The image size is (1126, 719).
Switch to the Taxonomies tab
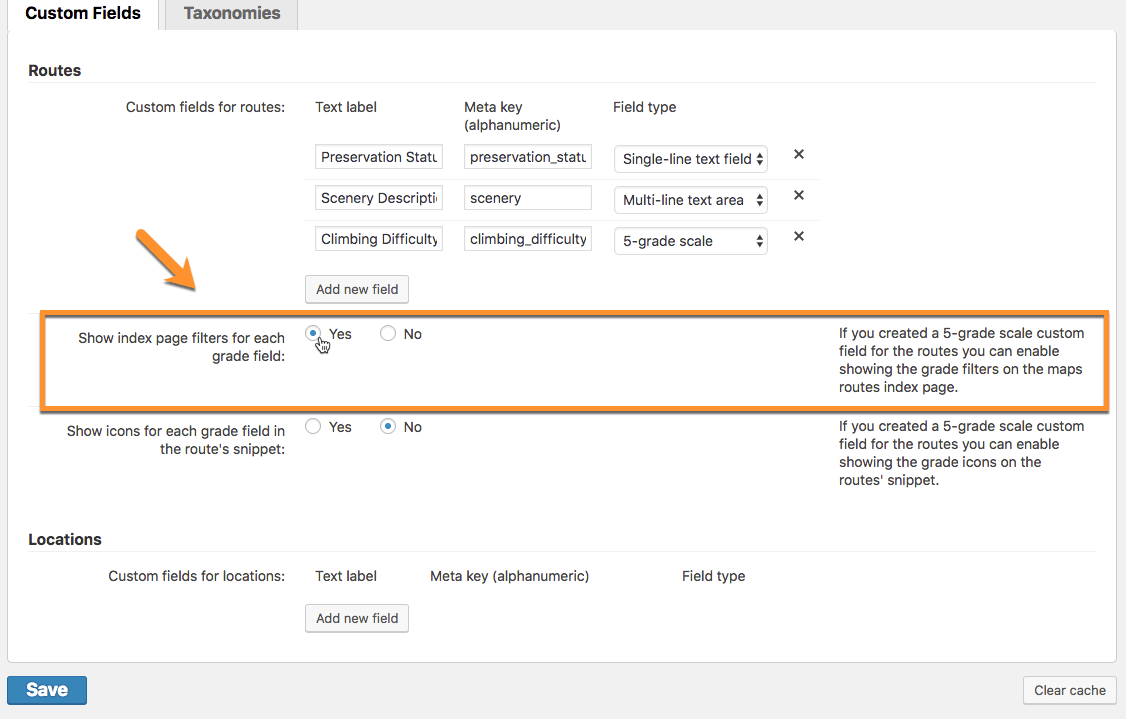tap(232, 14)
